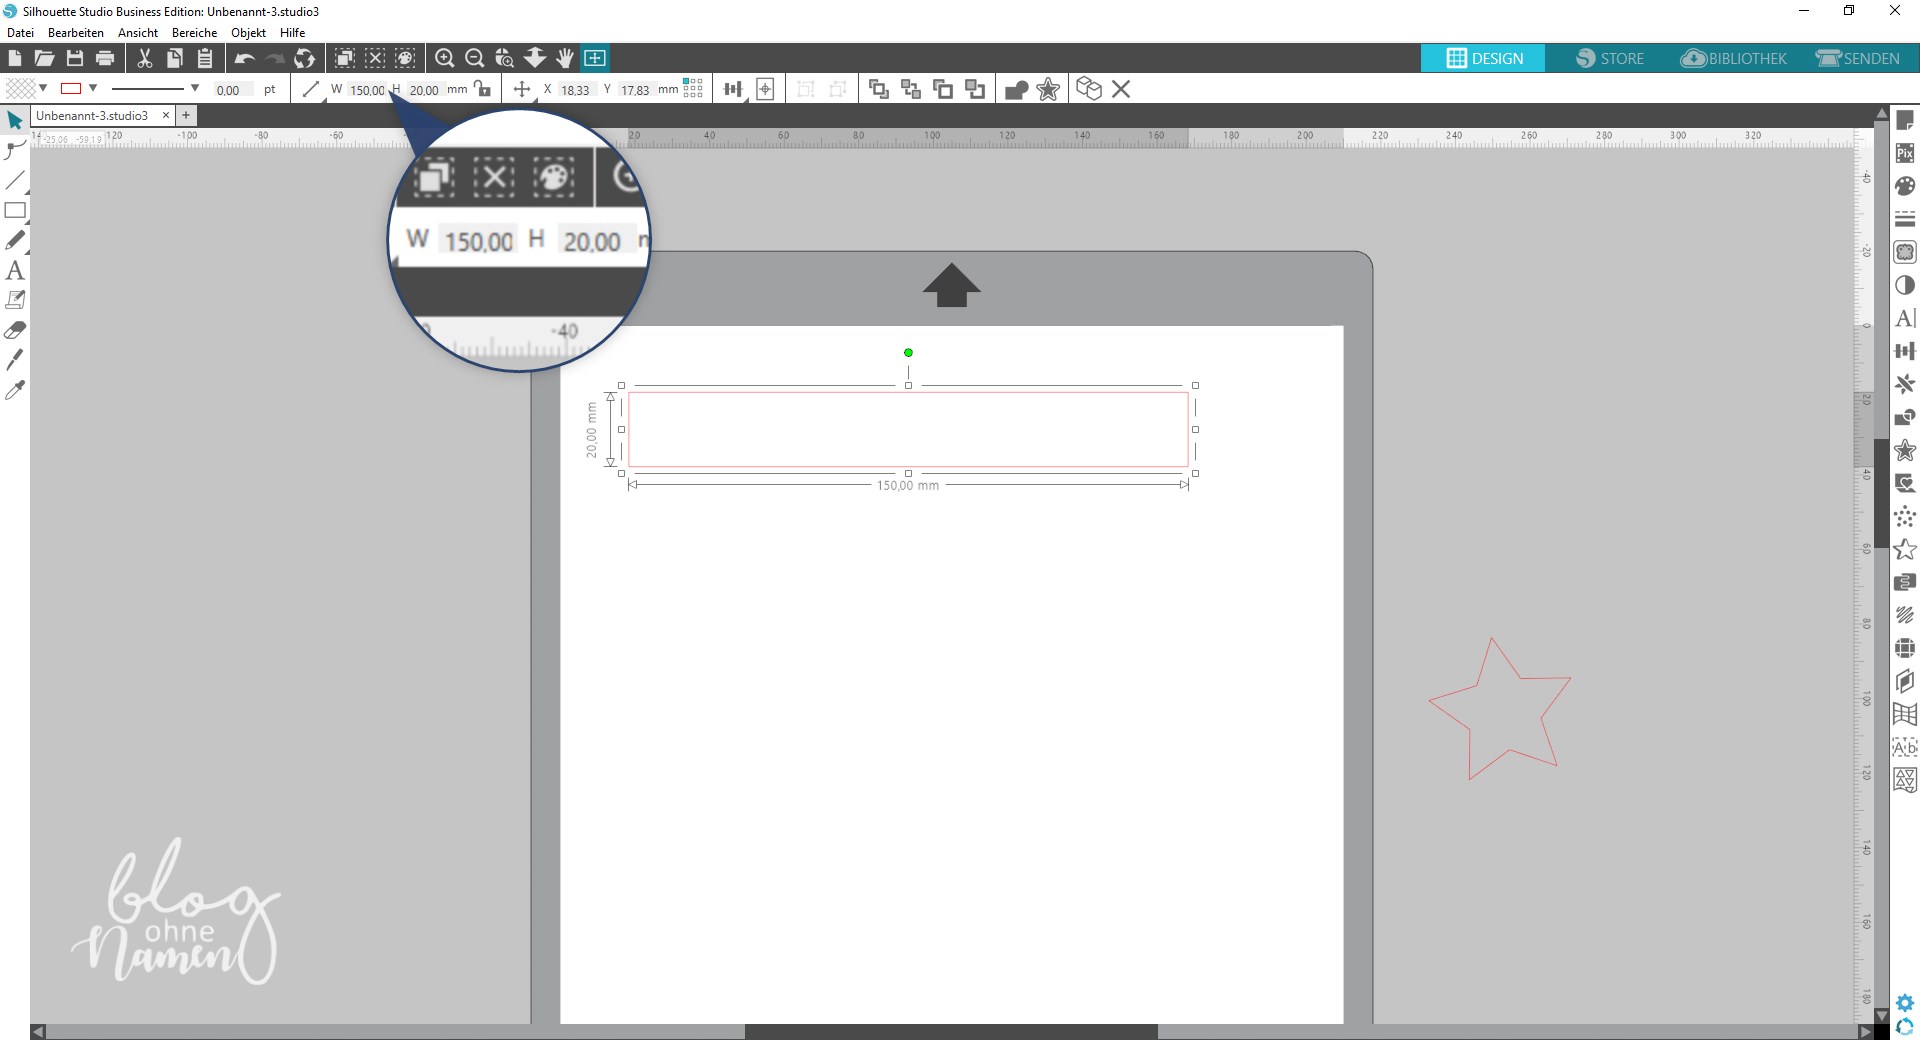Open the Objekt menu
The width and height of the screenshot is (1920, 1040).
point(248,33)
